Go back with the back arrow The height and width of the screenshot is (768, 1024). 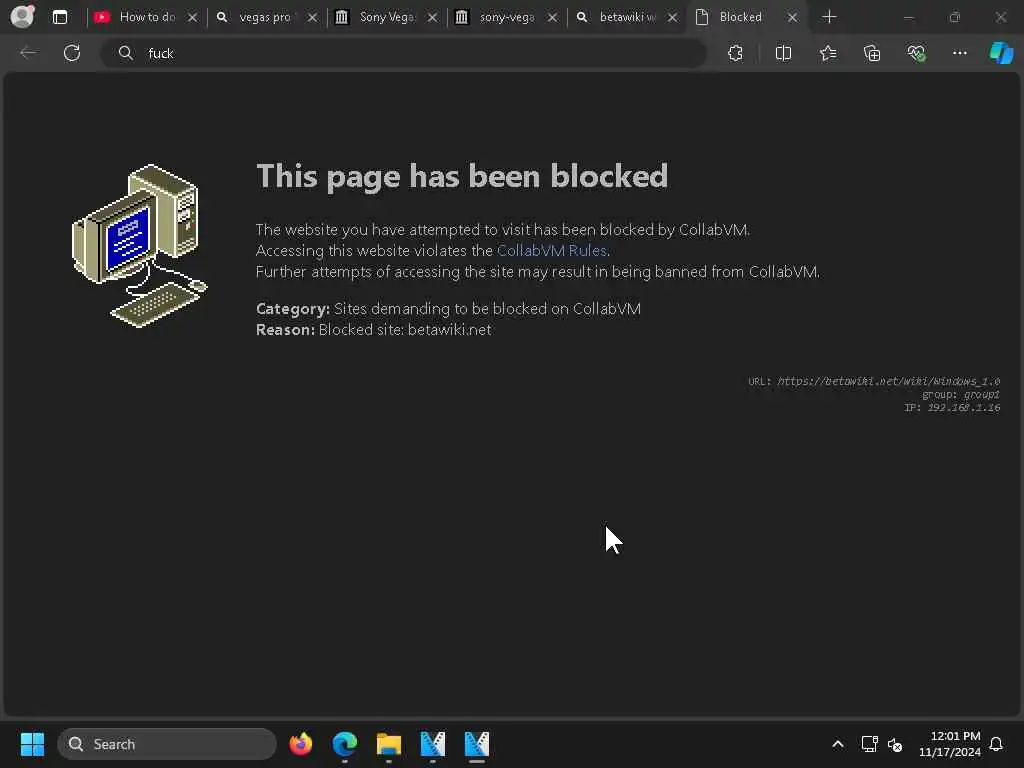coord(28,53)
